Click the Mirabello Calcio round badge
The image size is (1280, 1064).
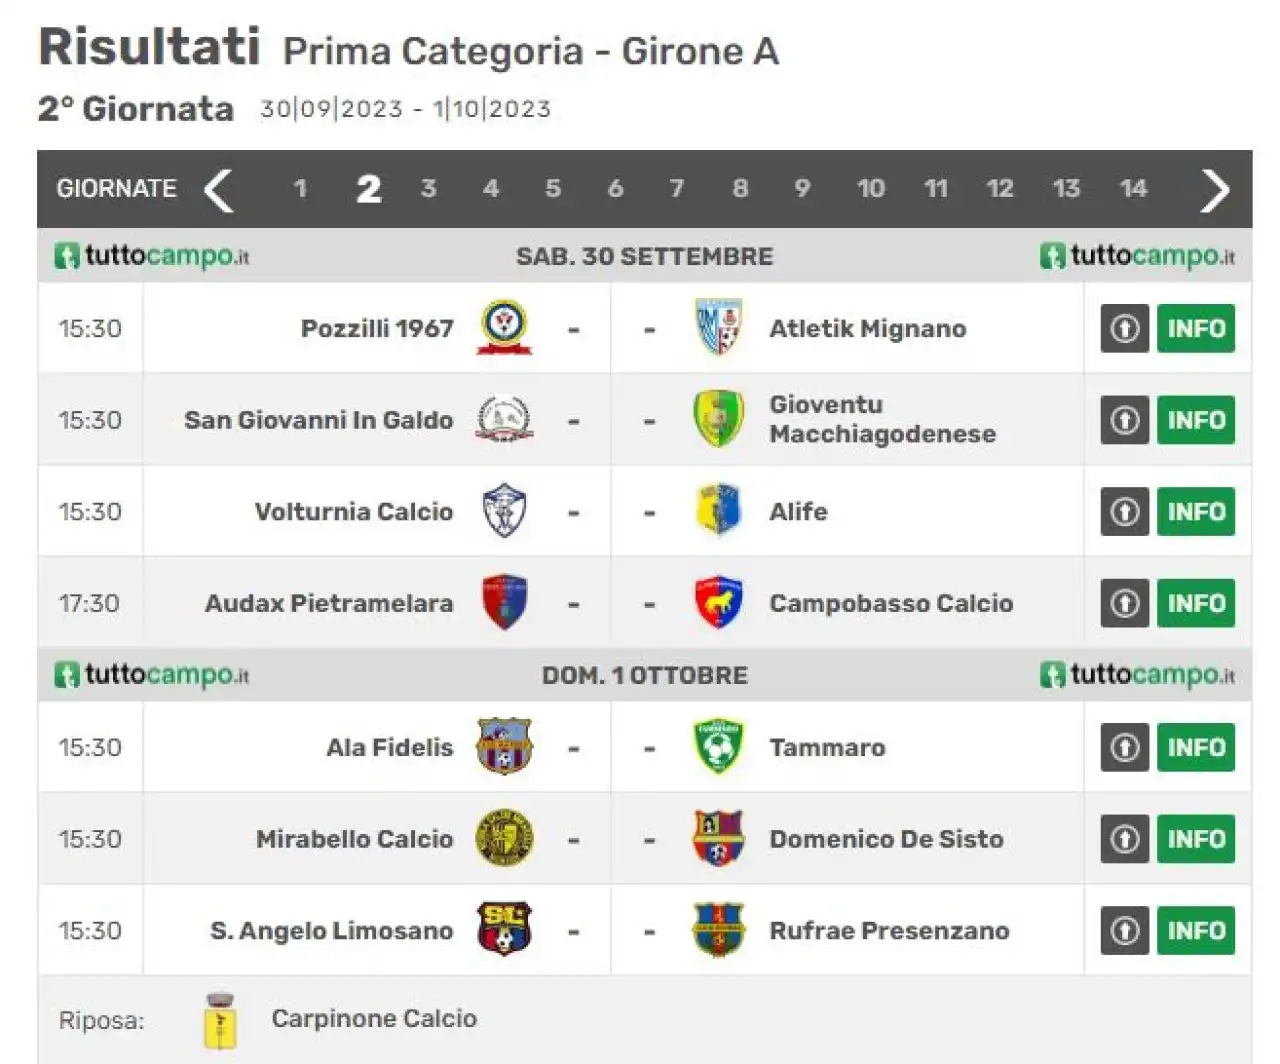click(504, 838)
